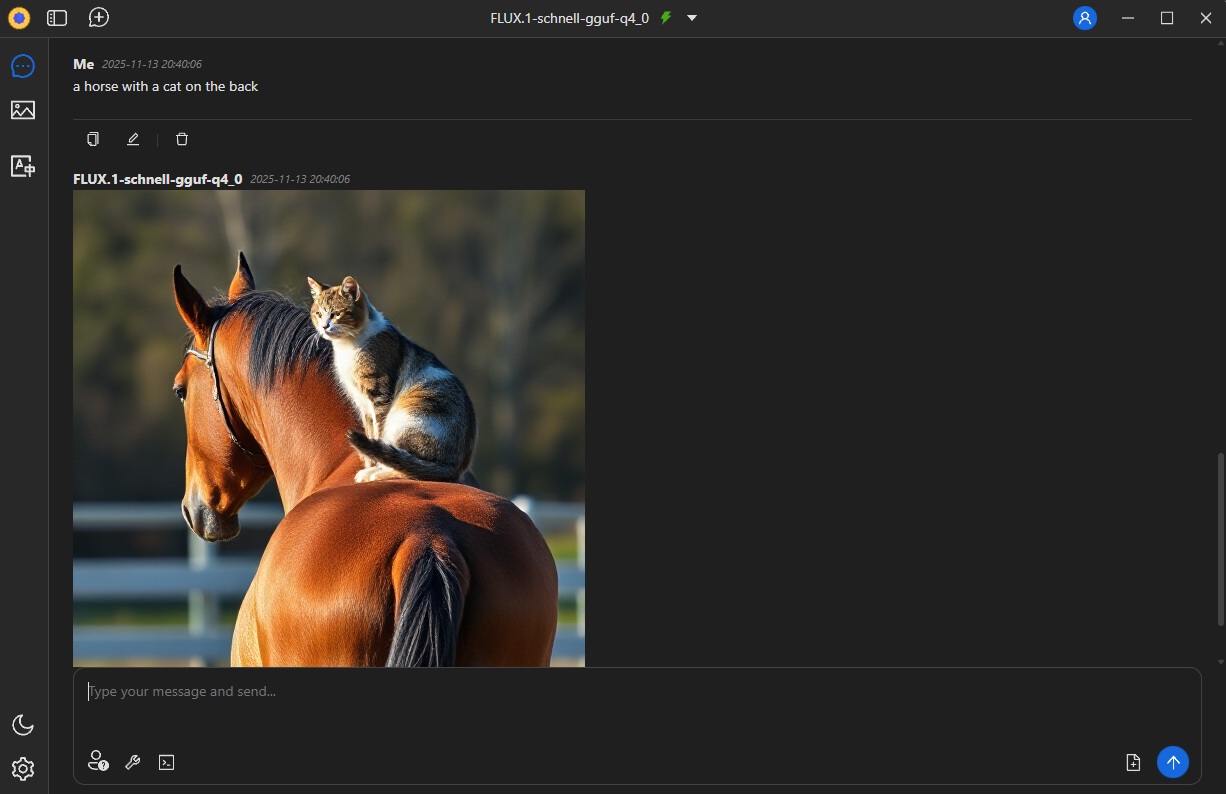
Task: Start a new chat with the plus bubble icon
Action: pyautogui.click(x=98, y=18)
